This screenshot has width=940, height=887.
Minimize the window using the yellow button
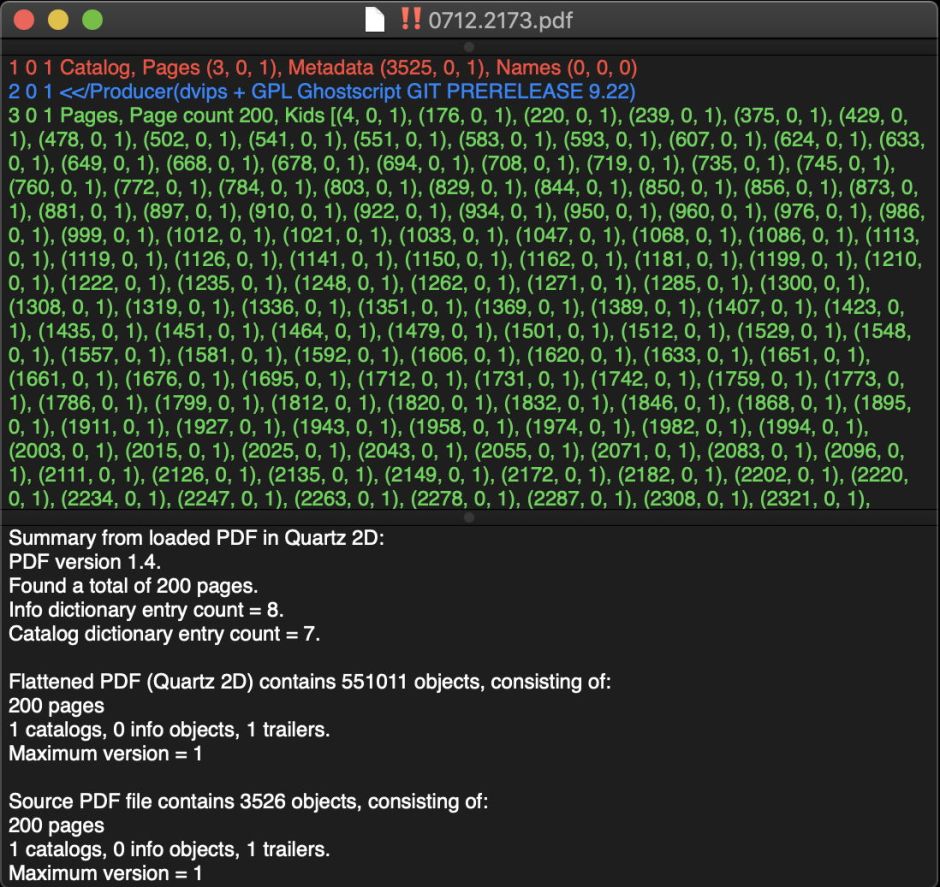58,20
